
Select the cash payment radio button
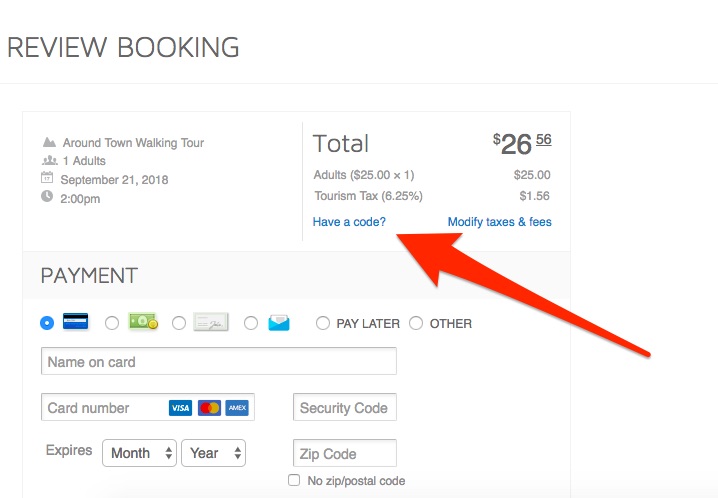(112, 323)
